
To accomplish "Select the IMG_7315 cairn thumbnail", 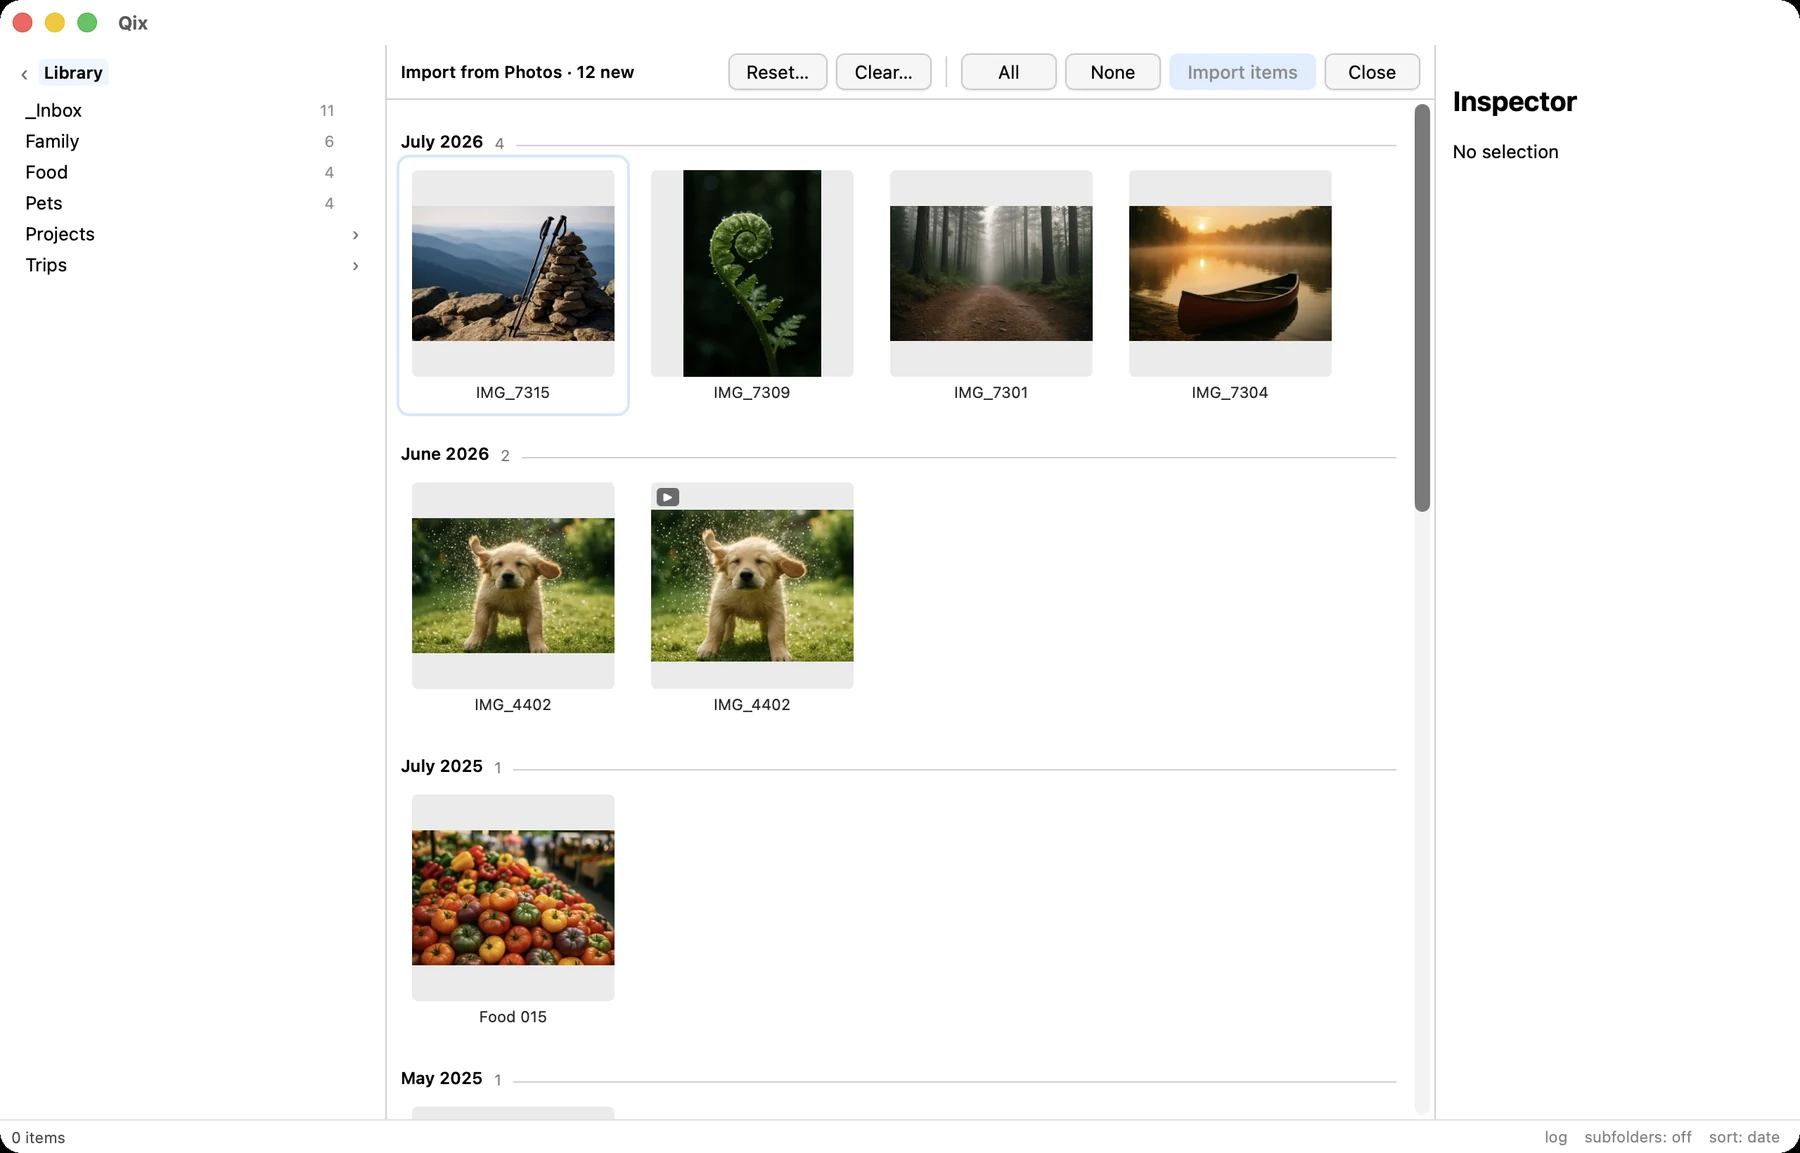I will [x=513, y=273].
